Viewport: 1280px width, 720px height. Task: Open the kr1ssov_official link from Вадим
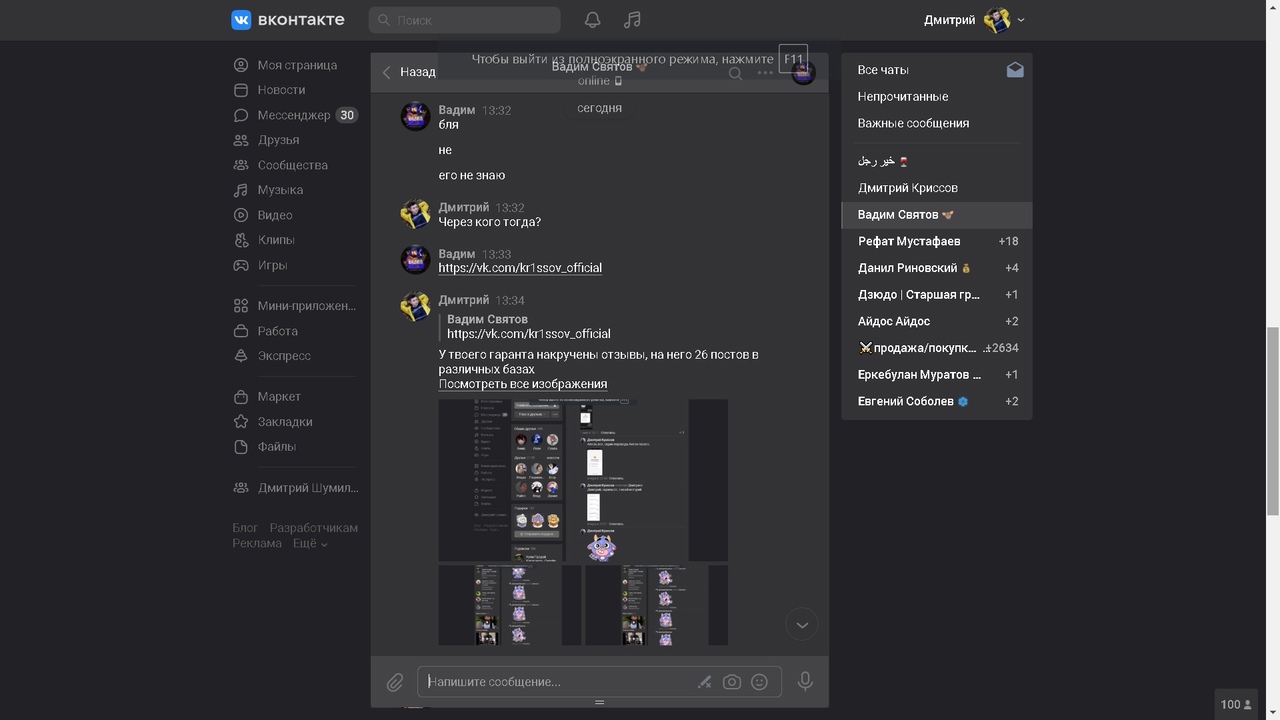pyautogui.click(x=520, y=268)
